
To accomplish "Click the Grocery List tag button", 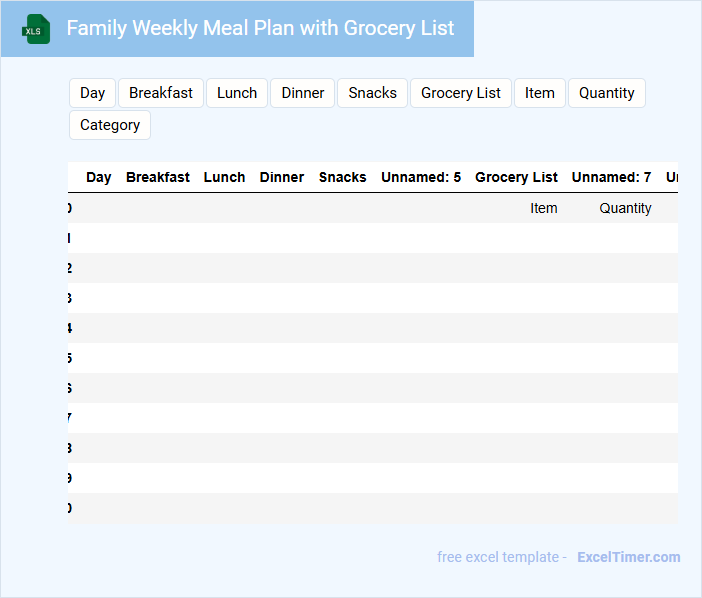I will tap(461, 93).
